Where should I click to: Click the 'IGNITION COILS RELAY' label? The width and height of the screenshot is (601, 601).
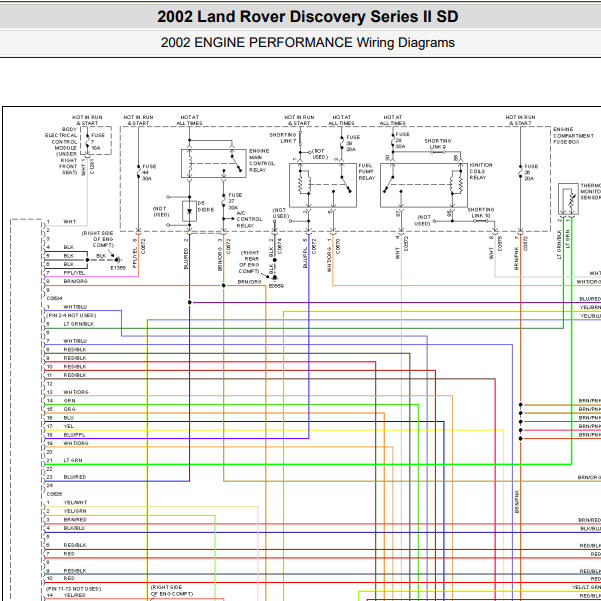point(481,171)
